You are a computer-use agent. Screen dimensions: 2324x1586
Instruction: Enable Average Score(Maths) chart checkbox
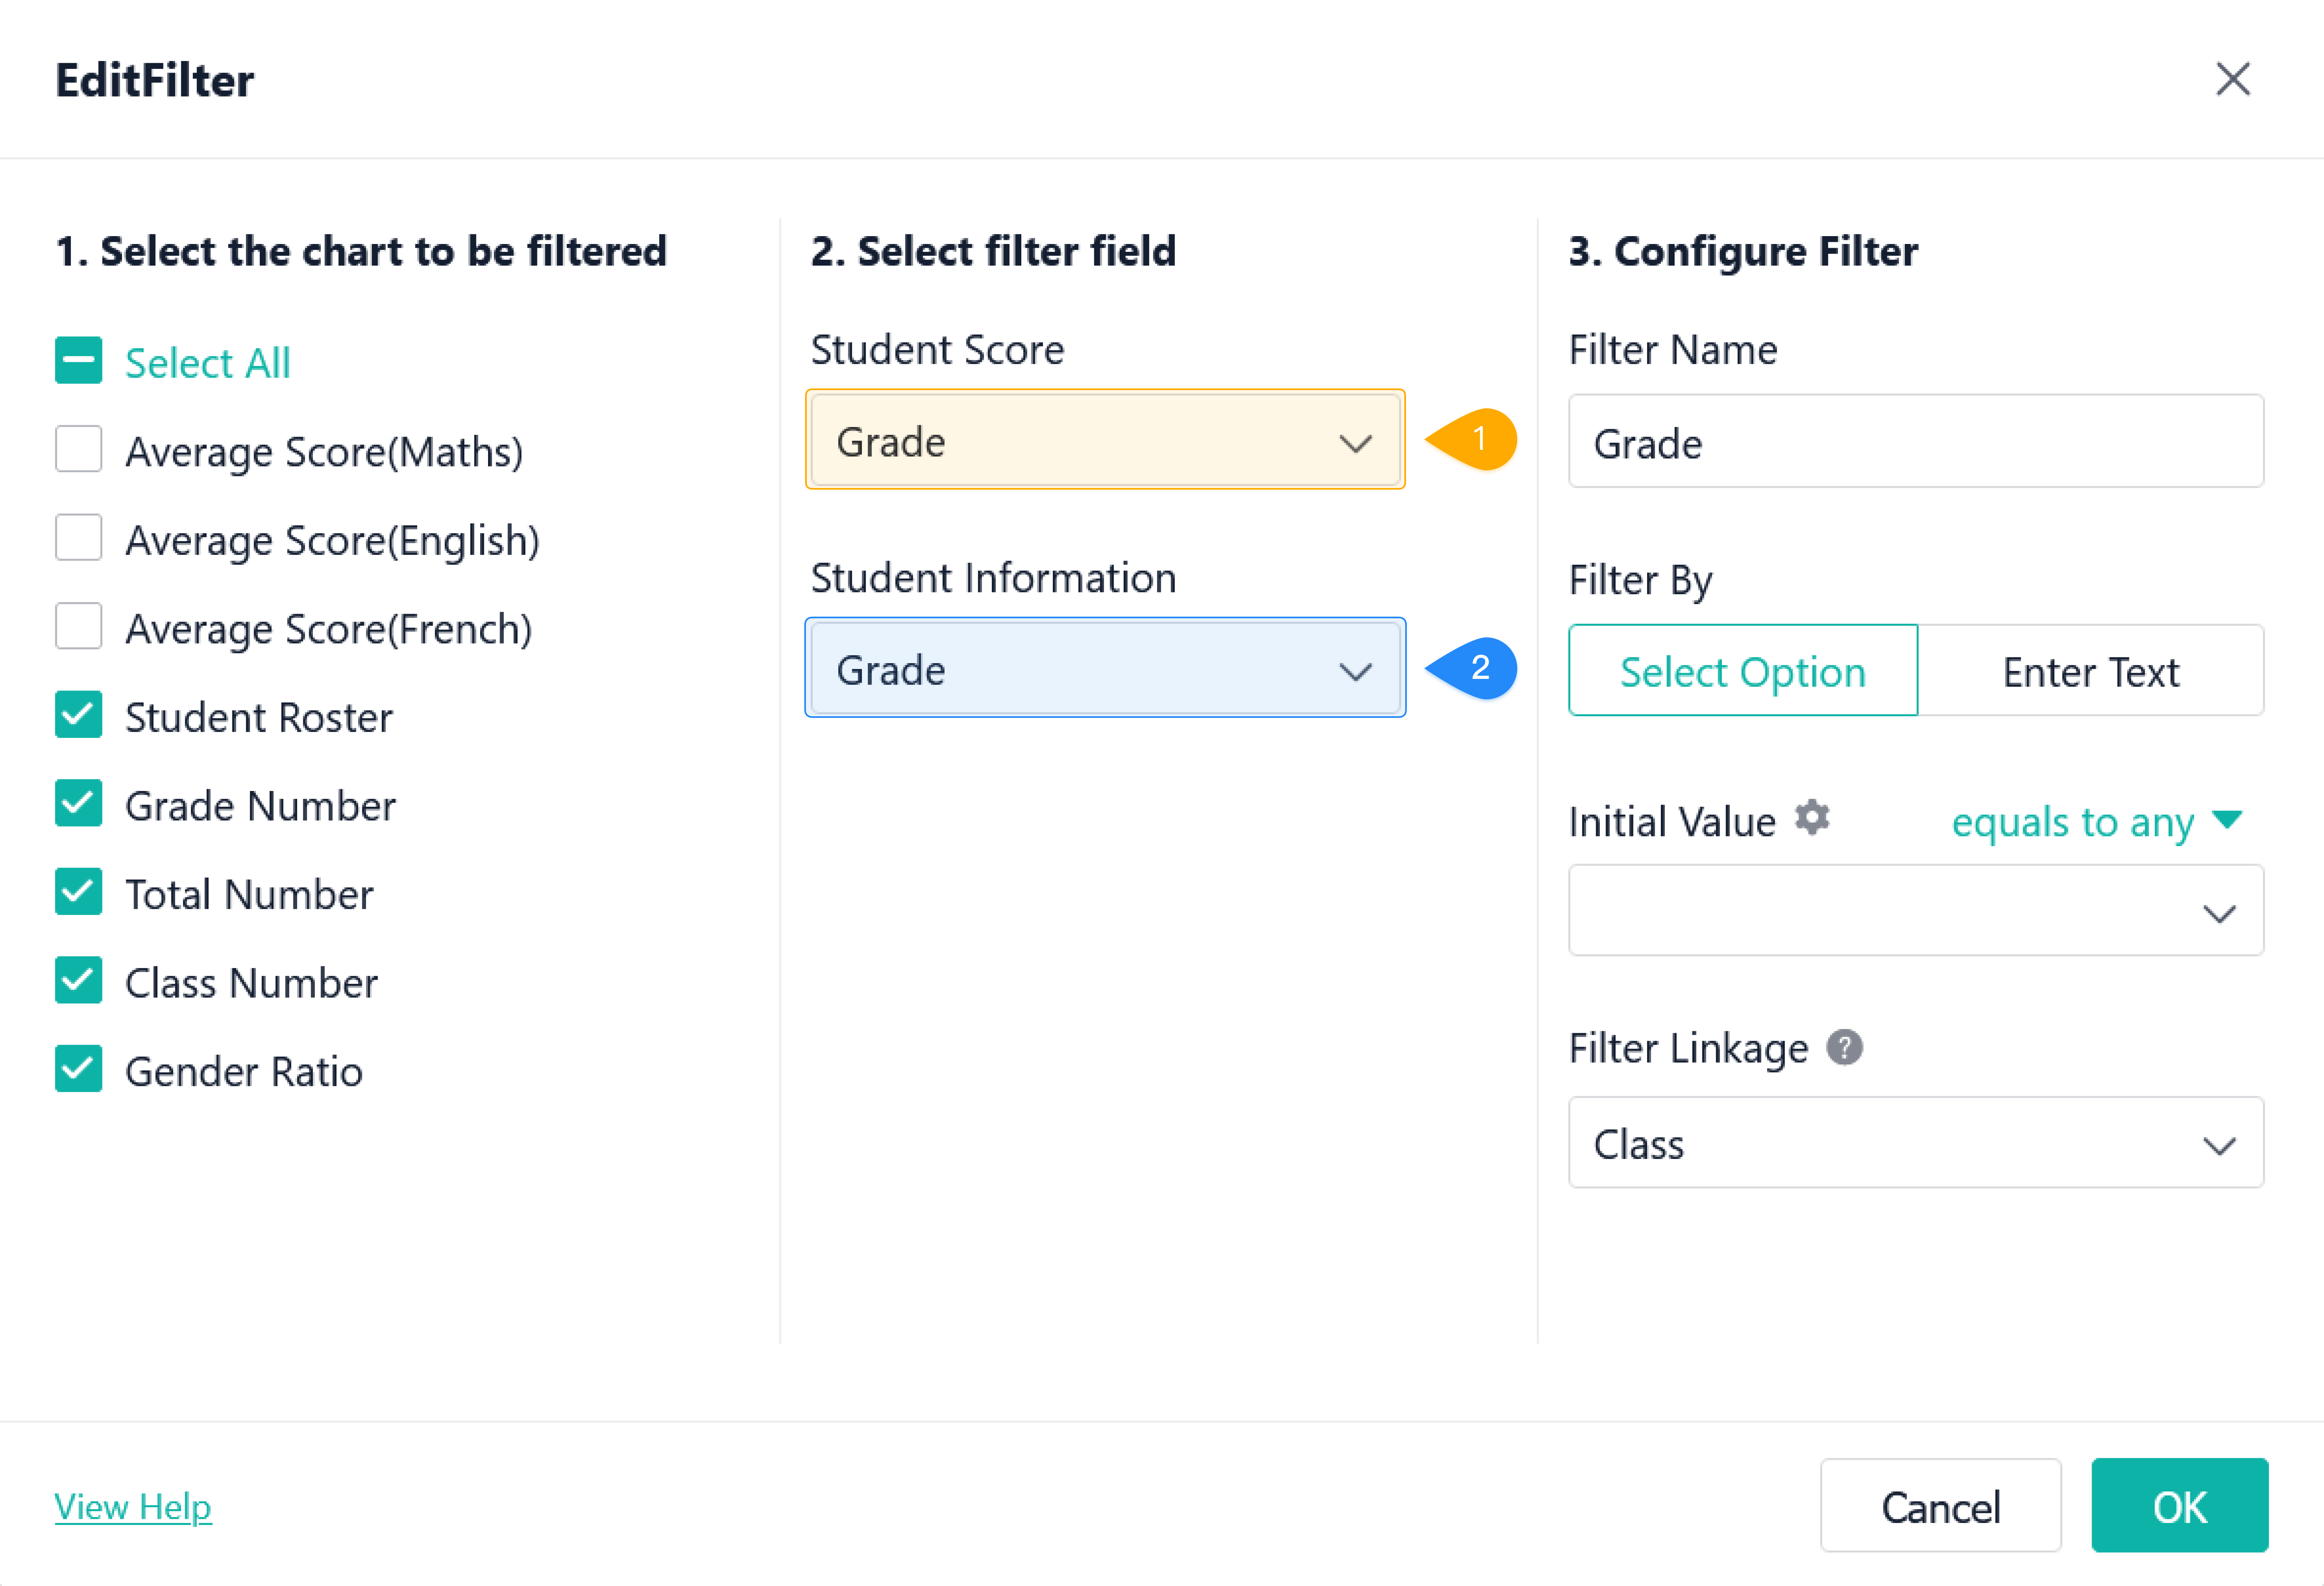click(79, 449)
